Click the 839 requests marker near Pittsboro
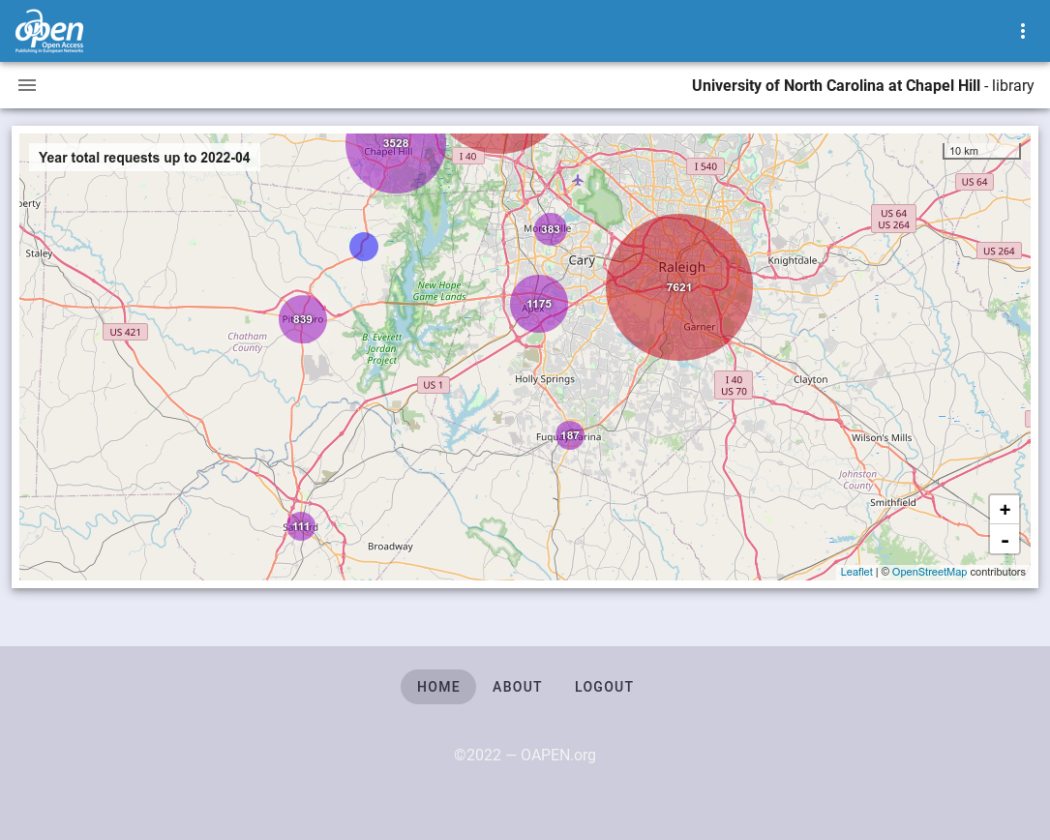 tap(302, 319)
